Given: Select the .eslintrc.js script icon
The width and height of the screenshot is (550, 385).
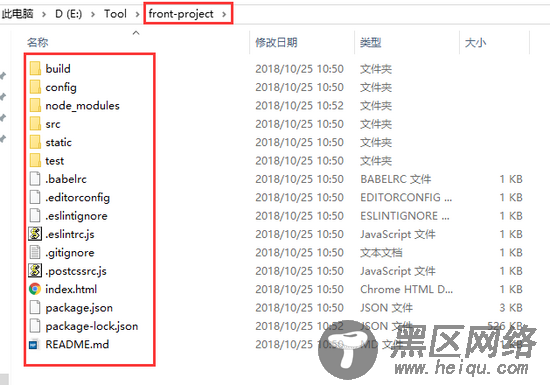Looking at the screenshot, I should tap(35, 234).
